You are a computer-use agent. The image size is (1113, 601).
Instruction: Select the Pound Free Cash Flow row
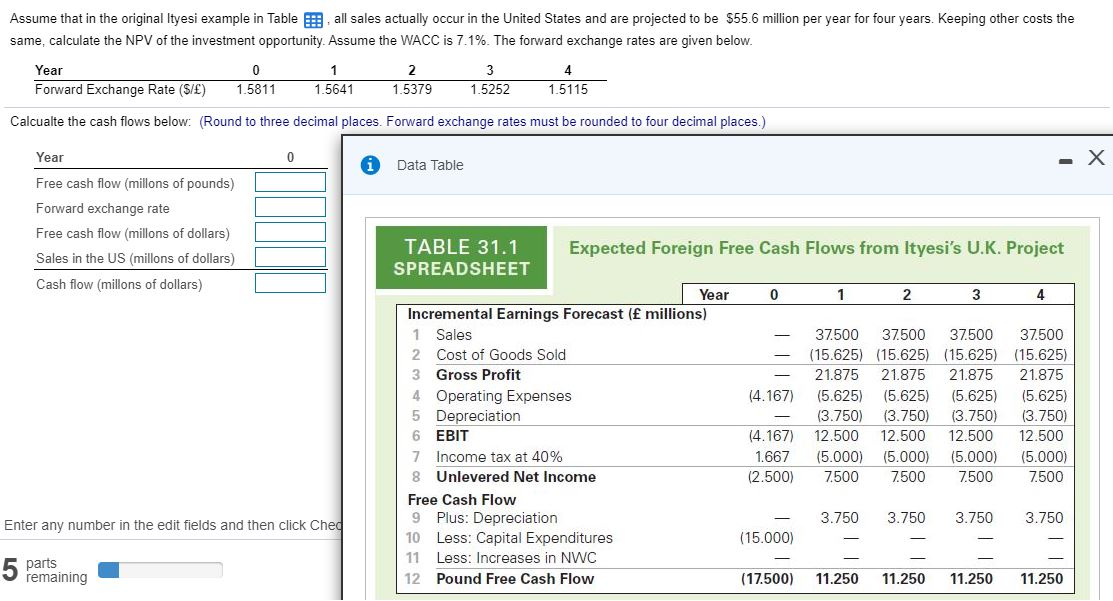tap(515, 578)
